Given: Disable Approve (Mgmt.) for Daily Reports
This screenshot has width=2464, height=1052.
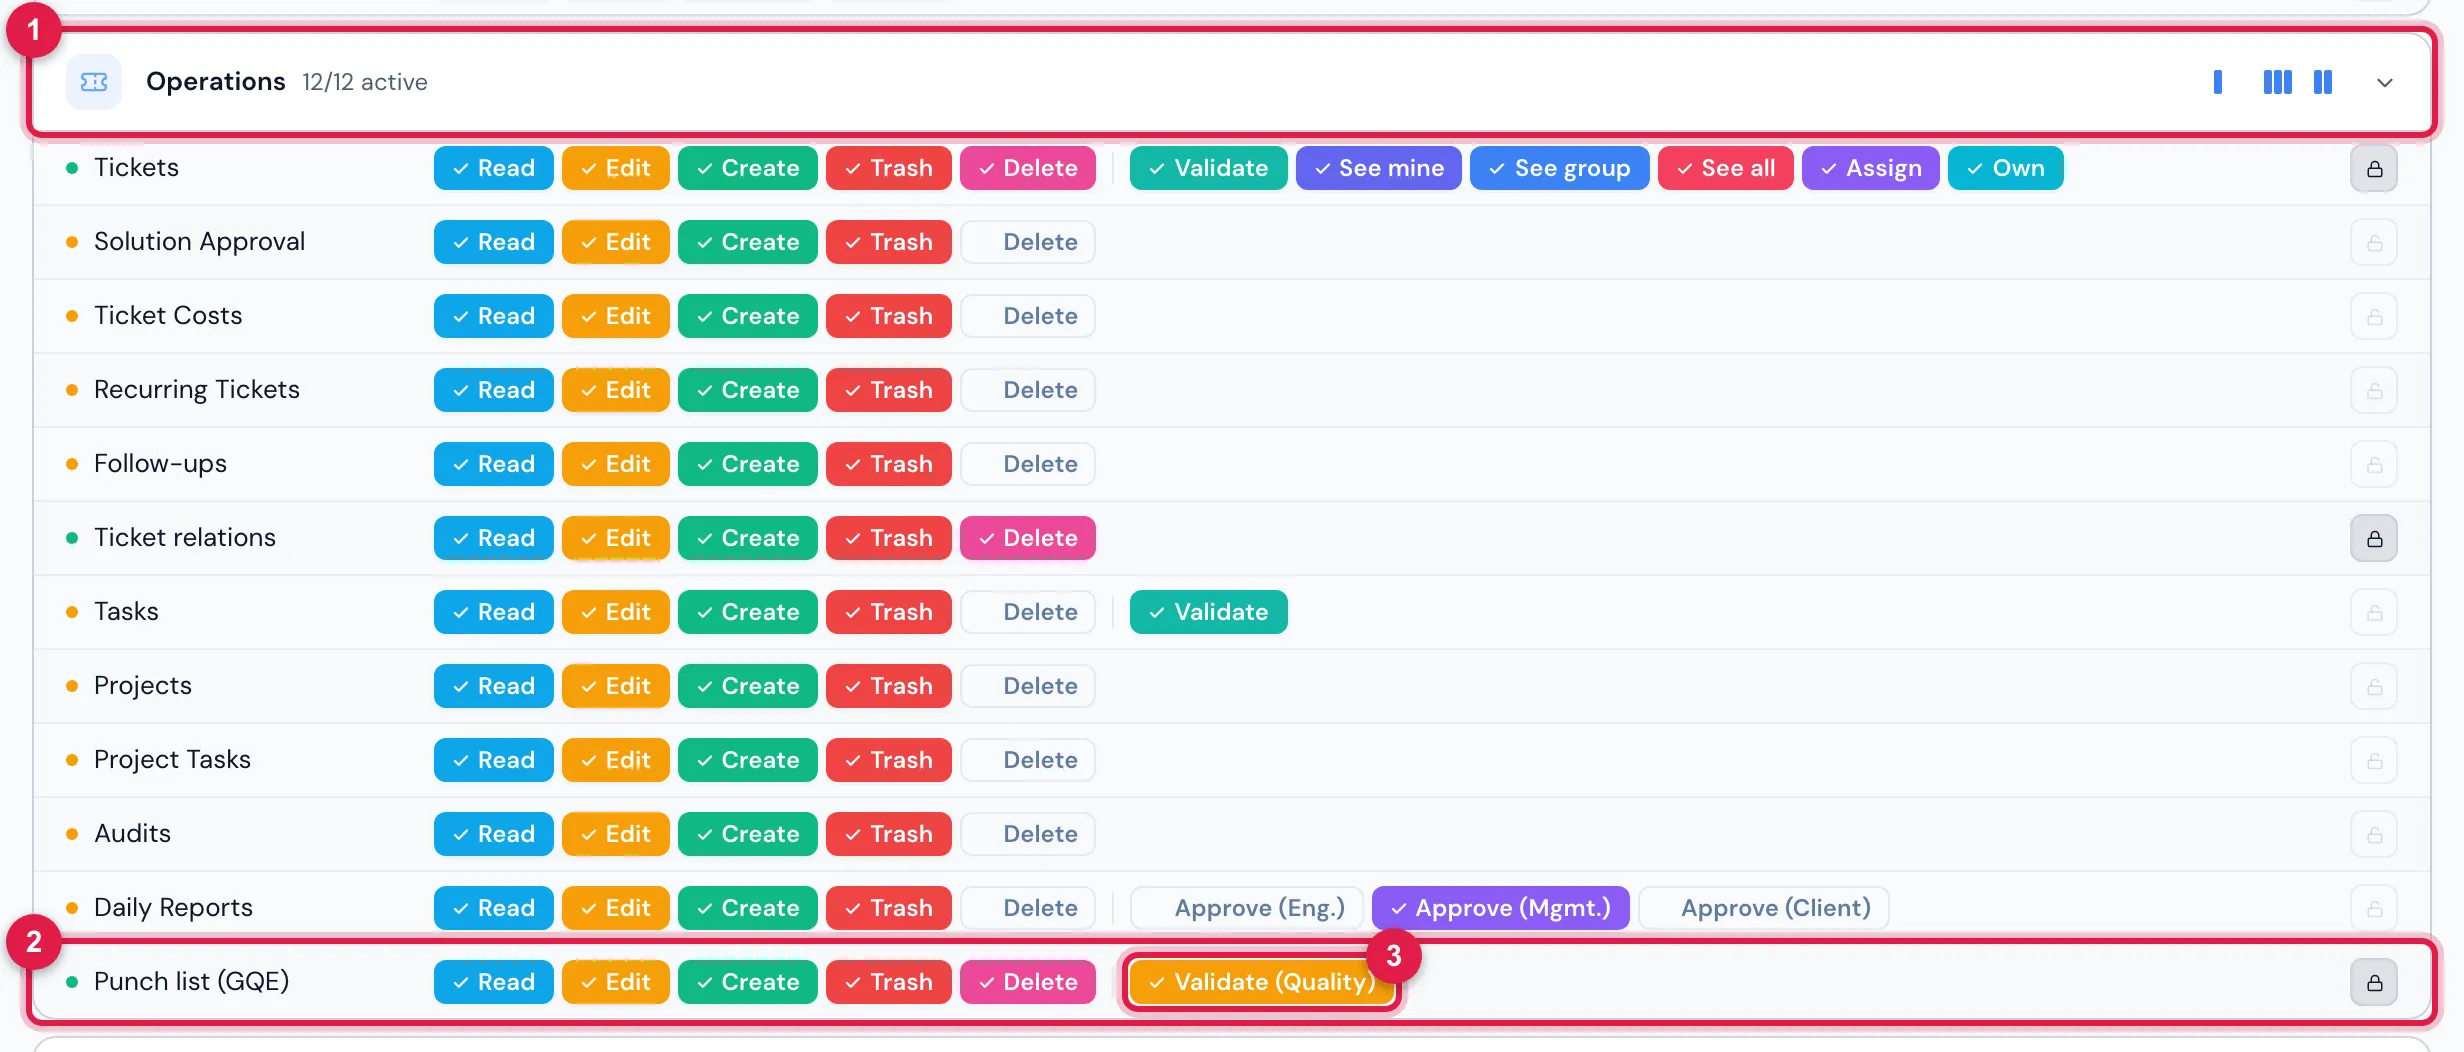Looking at the screenshot, I should [1500, 908].
